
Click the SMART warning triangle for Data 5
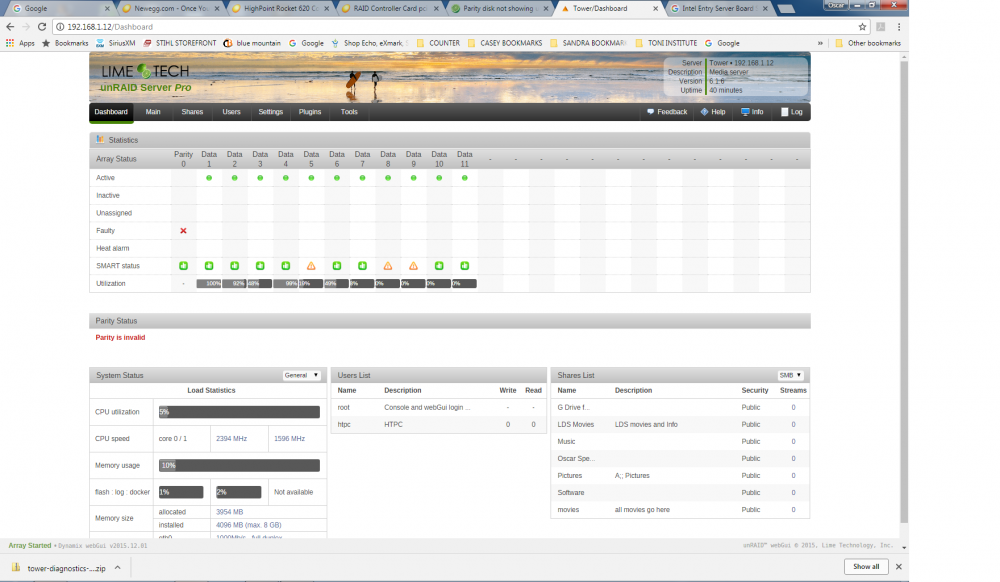coord(311,266)
